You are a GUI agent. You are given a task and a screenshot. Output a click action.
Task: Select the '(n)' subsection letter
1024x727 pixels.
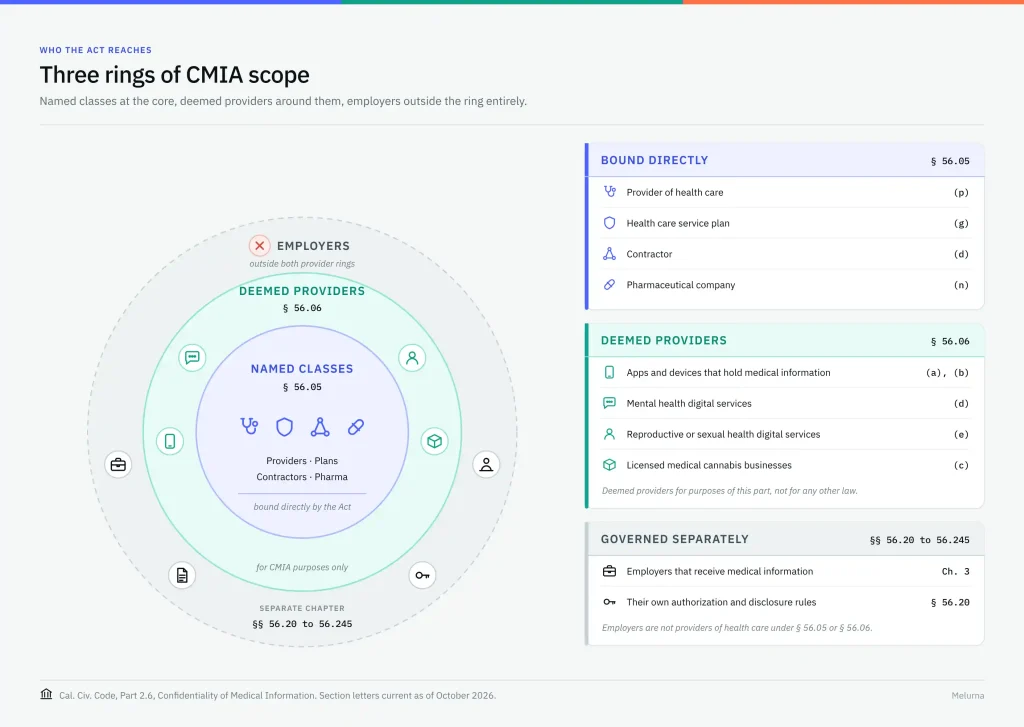(961, 285)
